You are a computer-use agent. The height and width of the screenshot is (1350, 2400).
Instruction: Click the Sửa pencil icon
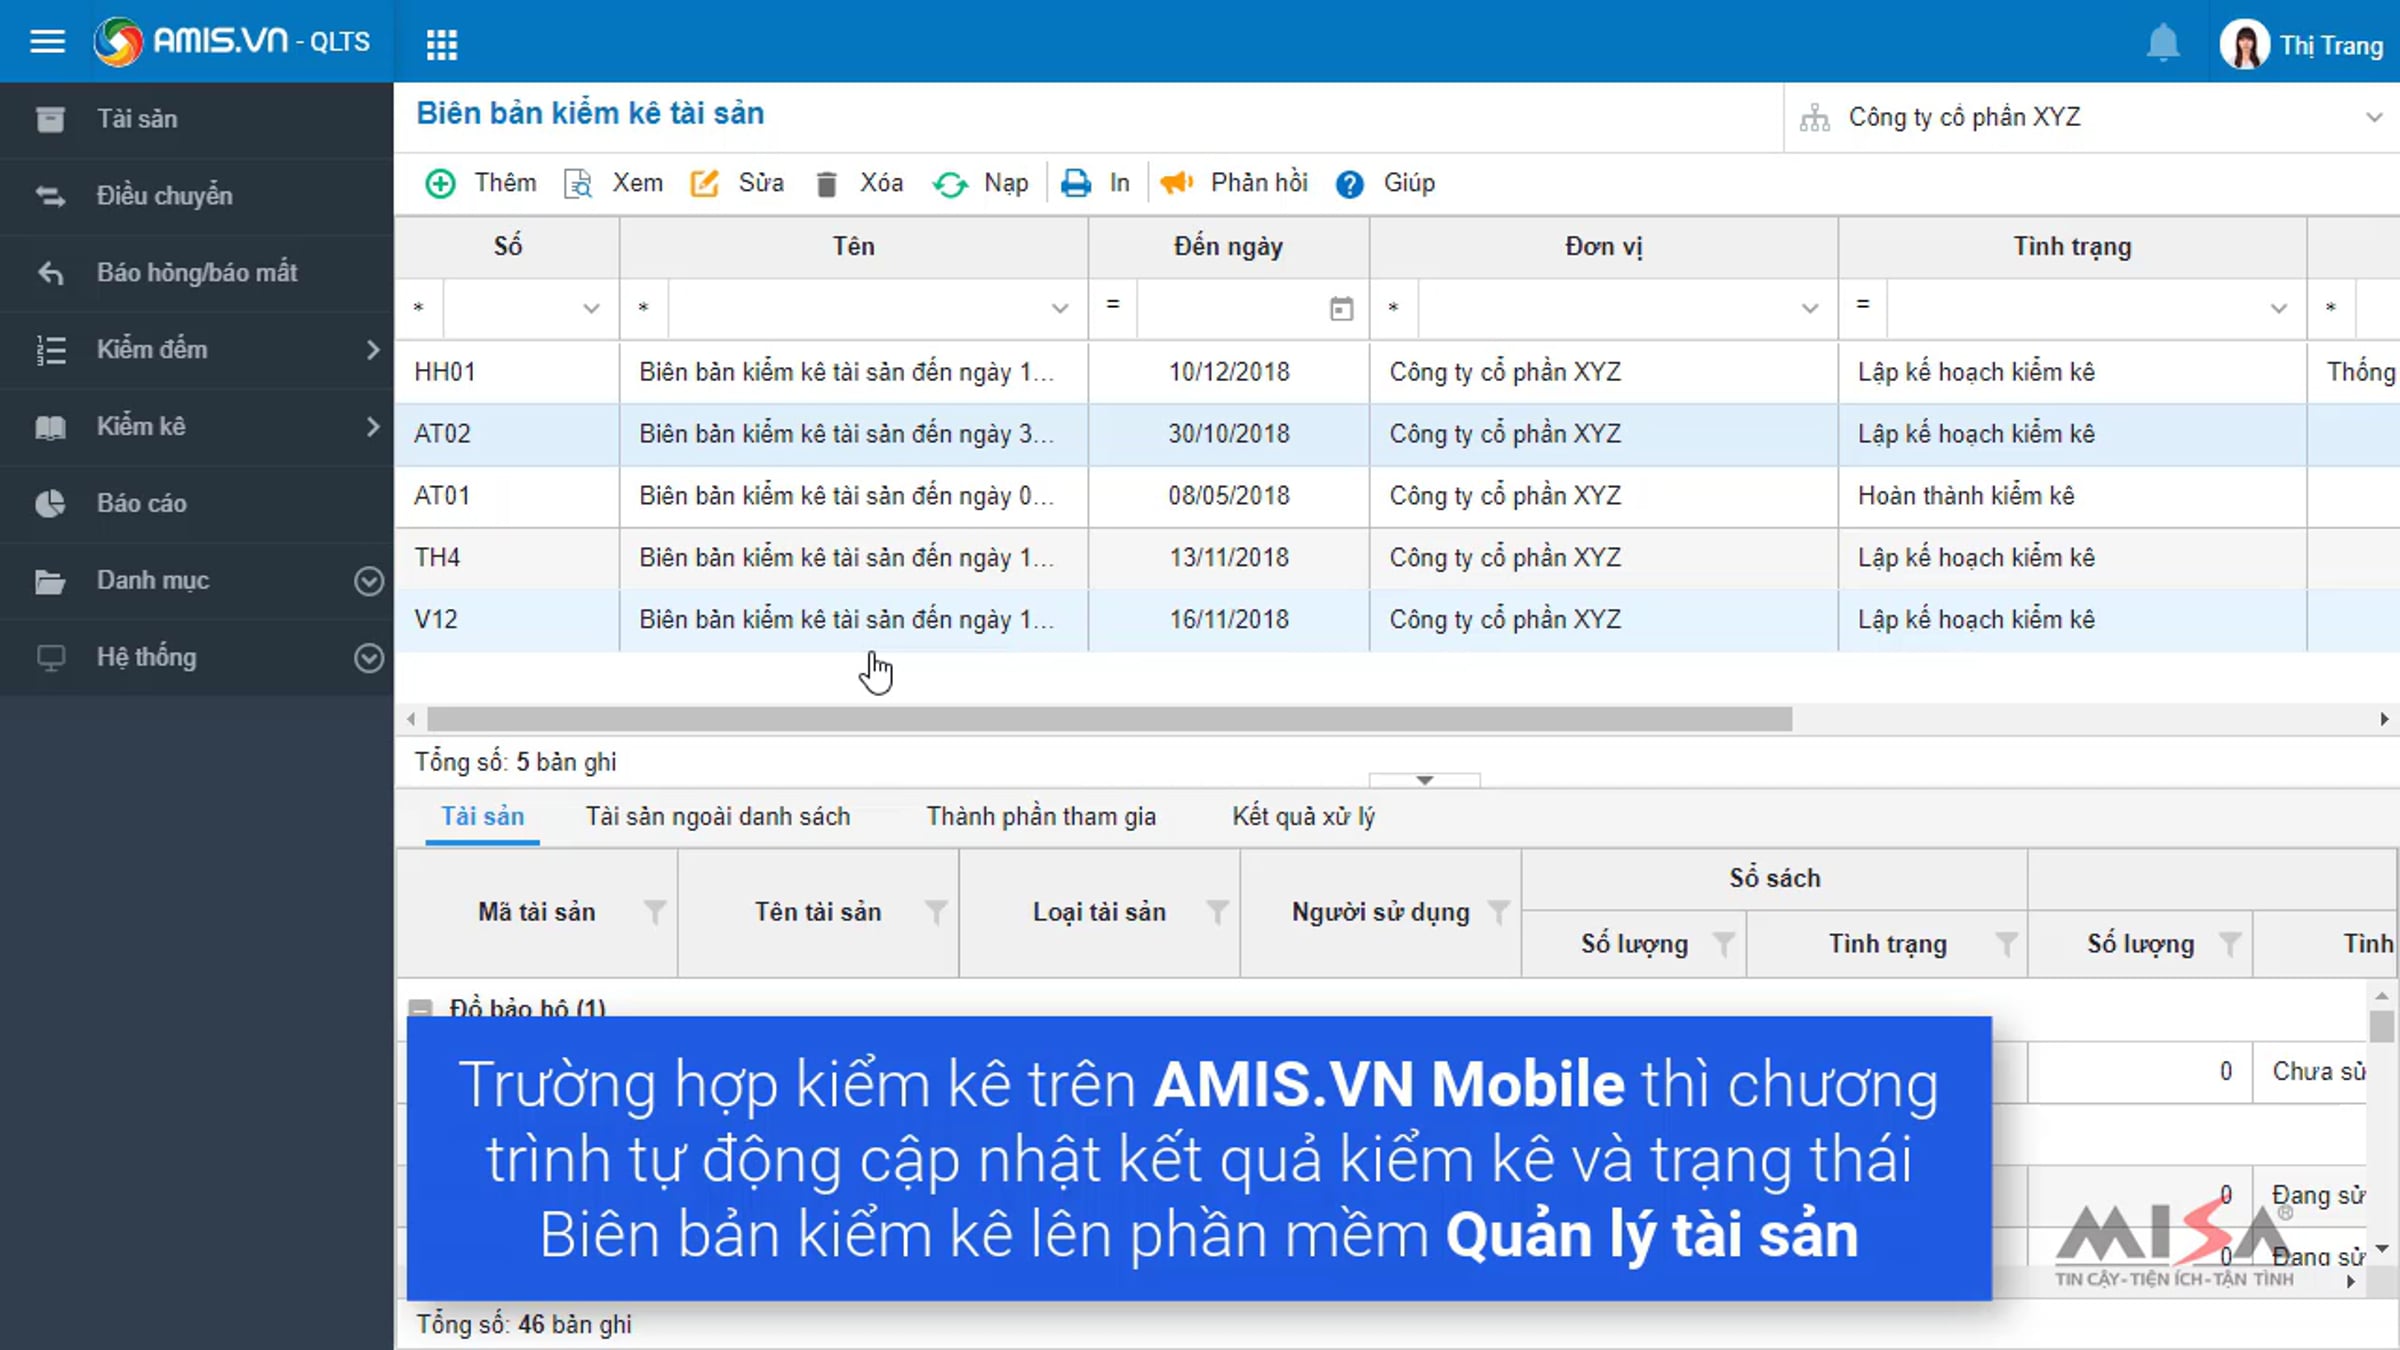point(704,183)
